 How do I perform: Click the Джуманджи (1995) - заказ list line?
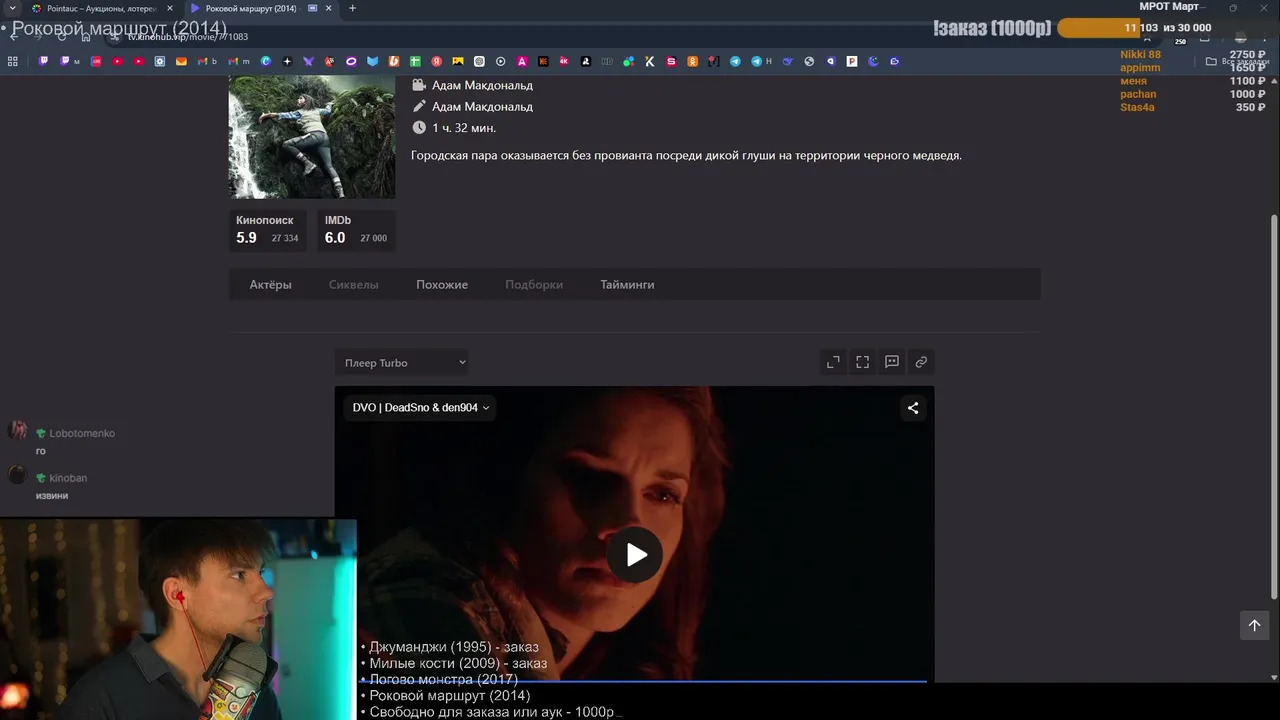click(x=454, y=647)
